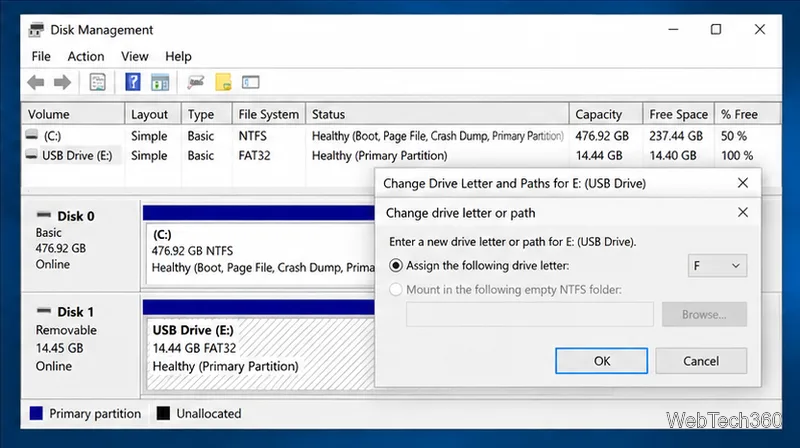The image size is (800, 448).
Task: Click the 476.92 GB capacity cell
Action: 602,136
